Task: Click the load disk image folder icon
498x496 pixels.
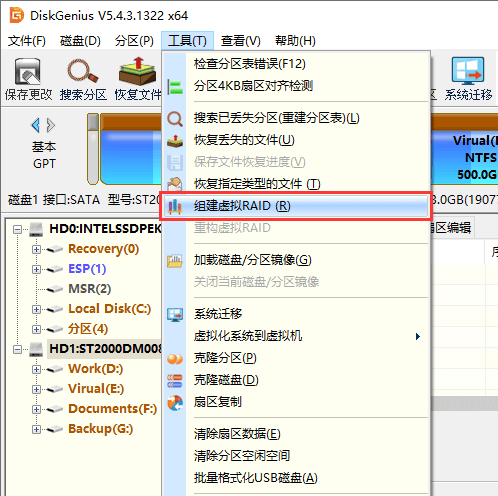Action: click(175, 261)
